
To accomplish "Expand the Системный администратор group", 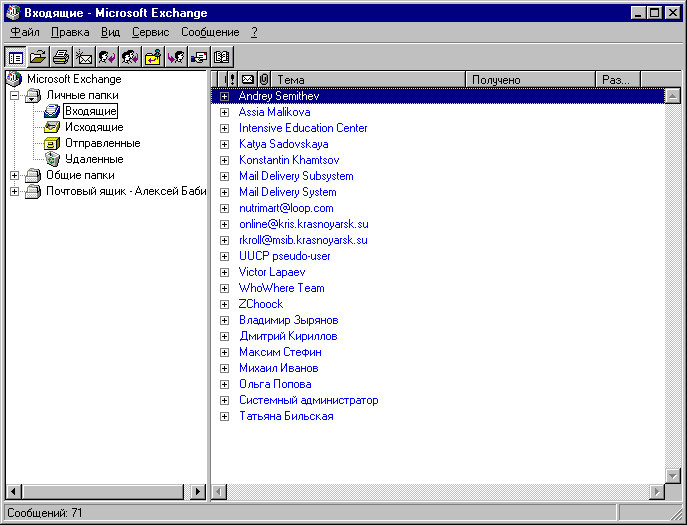I will point(224,401).
